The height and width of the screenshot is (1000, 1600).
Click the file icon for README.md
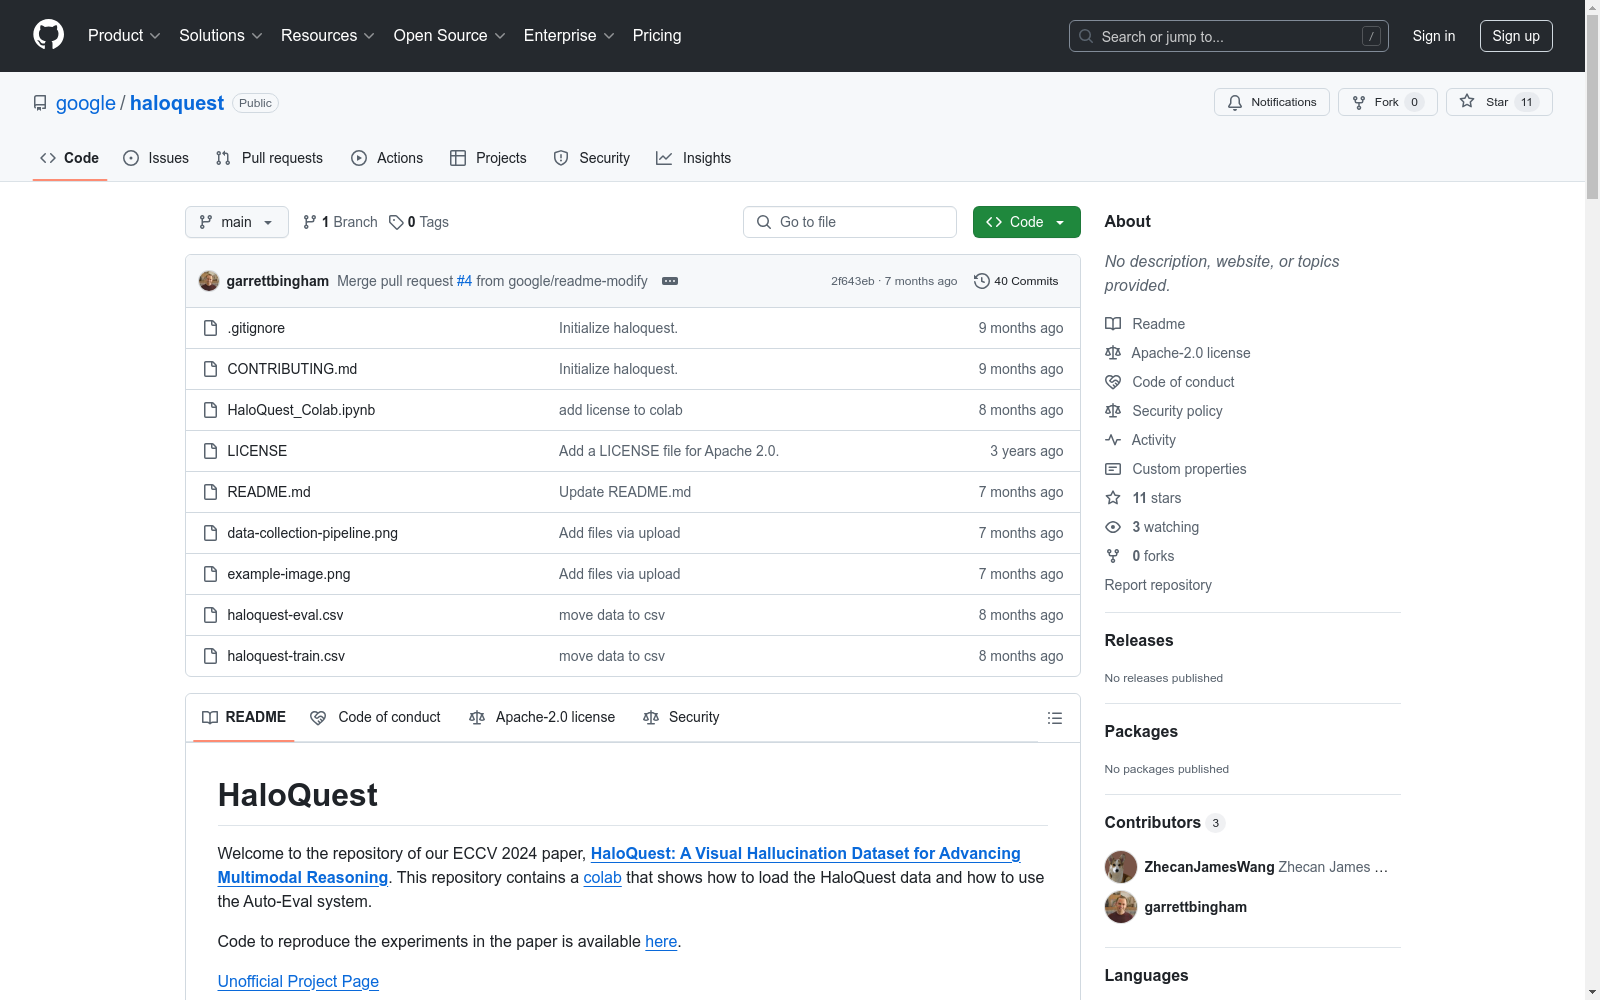click(210, 492)
